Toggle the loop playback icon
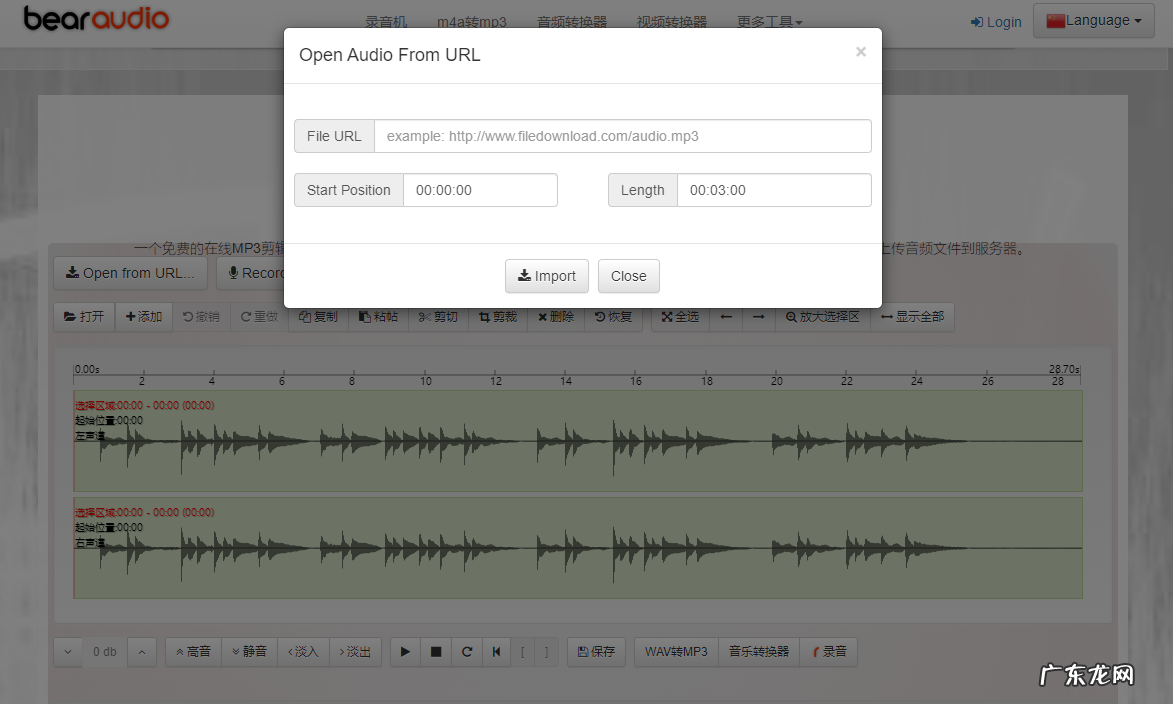Image resolution: width=1173 pixels, height=704 pixels. click(x=466, y=652)
